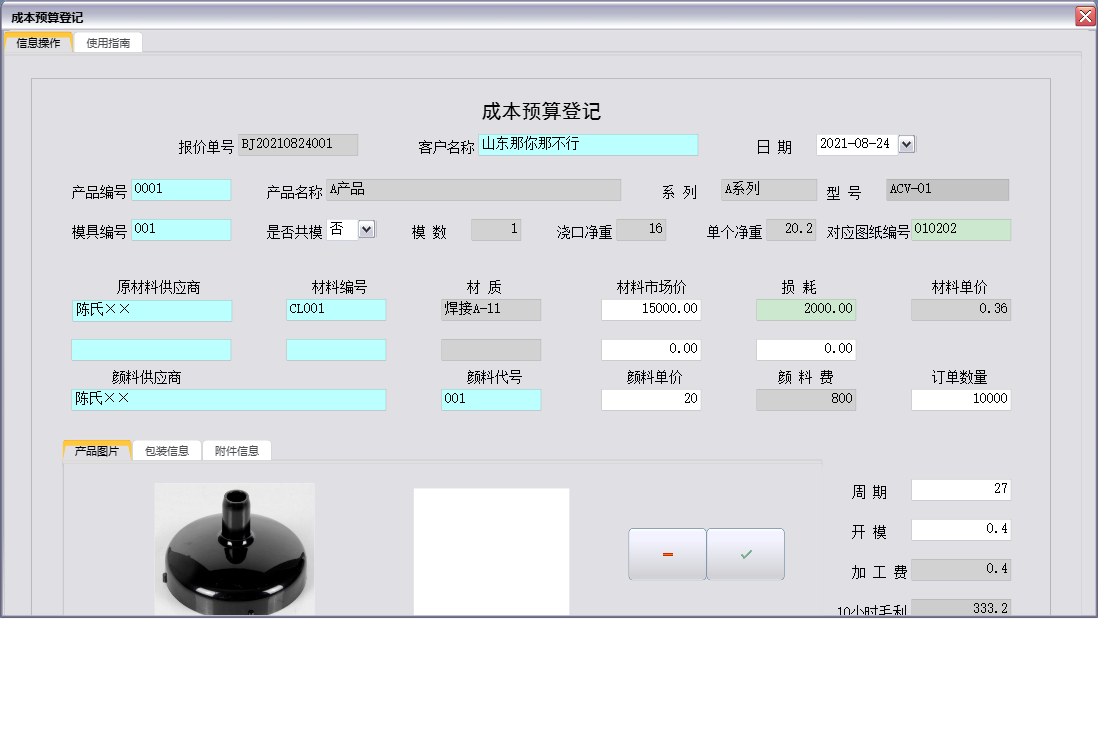
Task: Click the 材料编号 field showing CL001
Action: click(x=336, y=310)
